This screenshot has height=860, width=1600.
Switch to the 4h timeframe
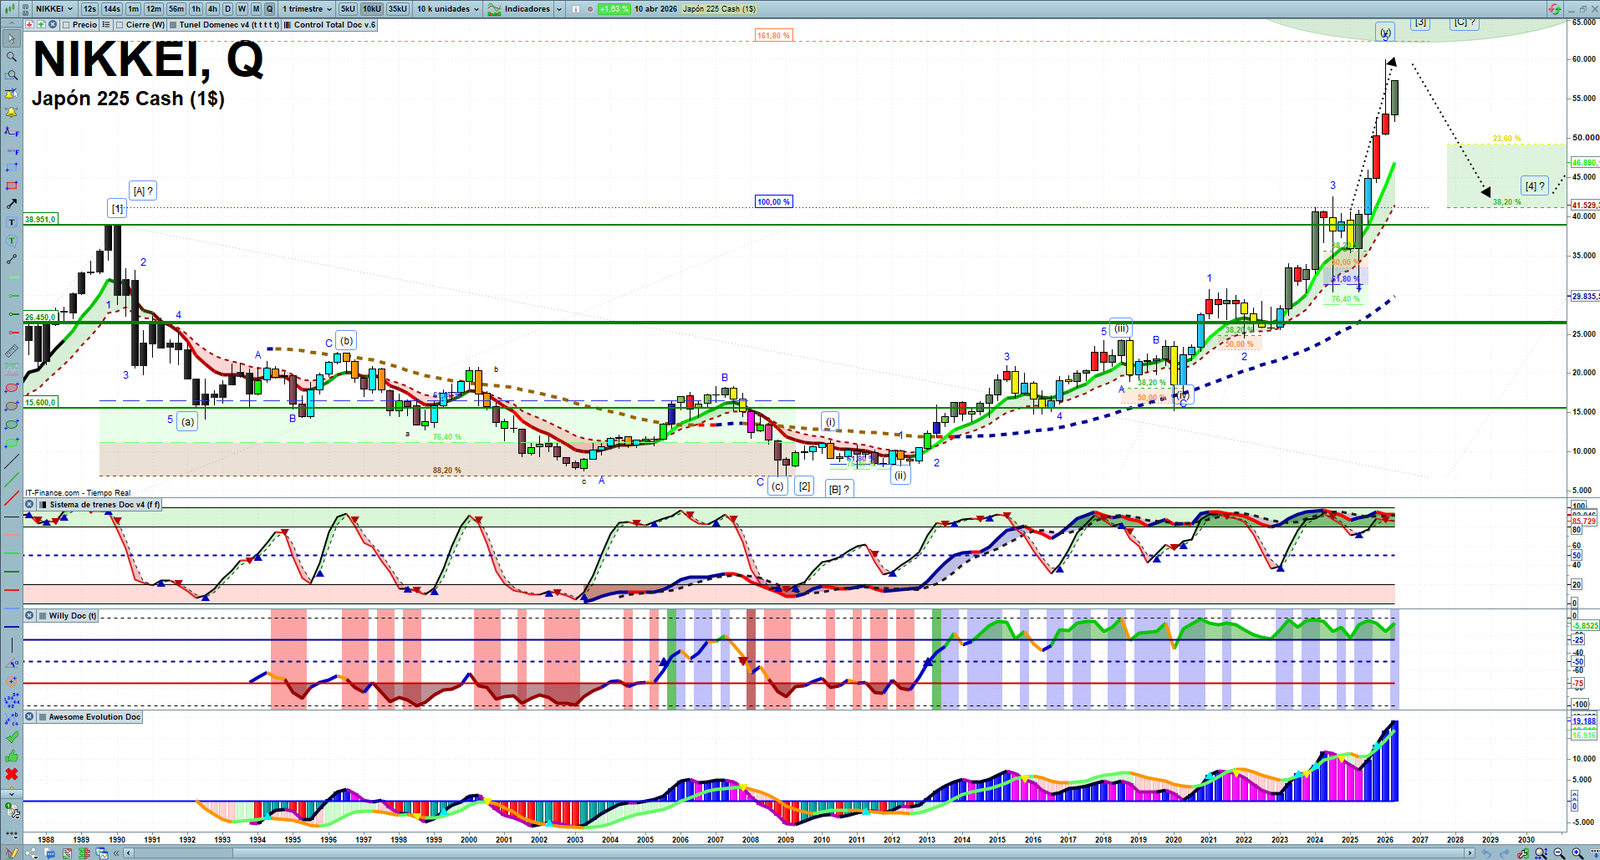(x=212, y=9)
